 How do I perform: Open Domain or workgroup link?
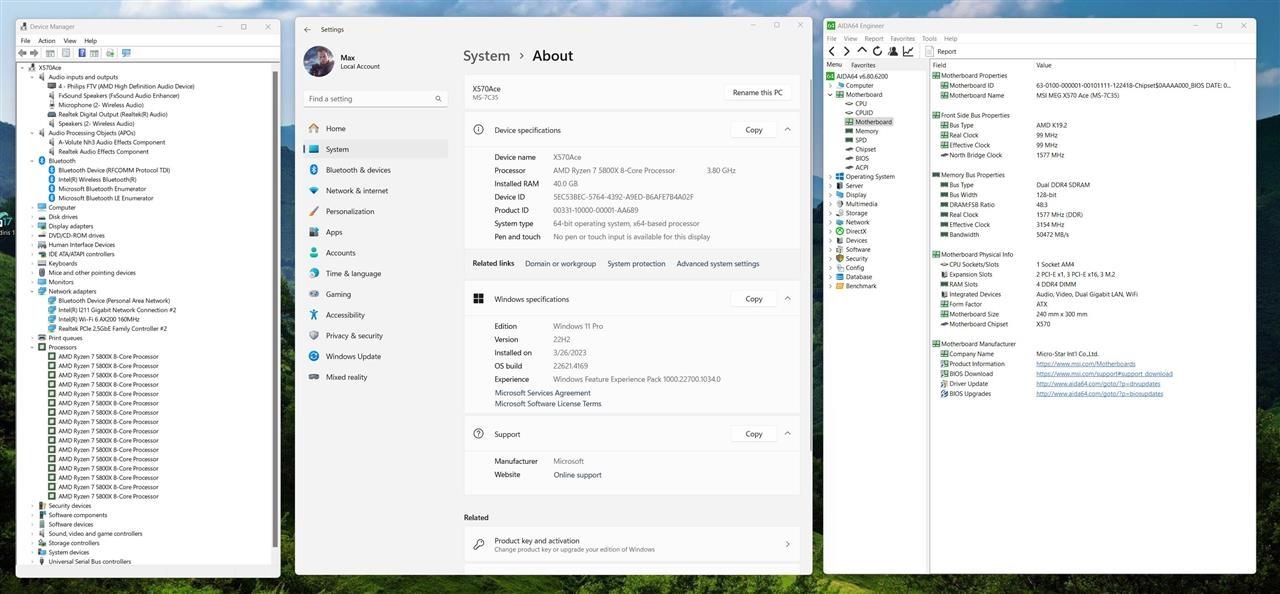[x=560, y=264]
